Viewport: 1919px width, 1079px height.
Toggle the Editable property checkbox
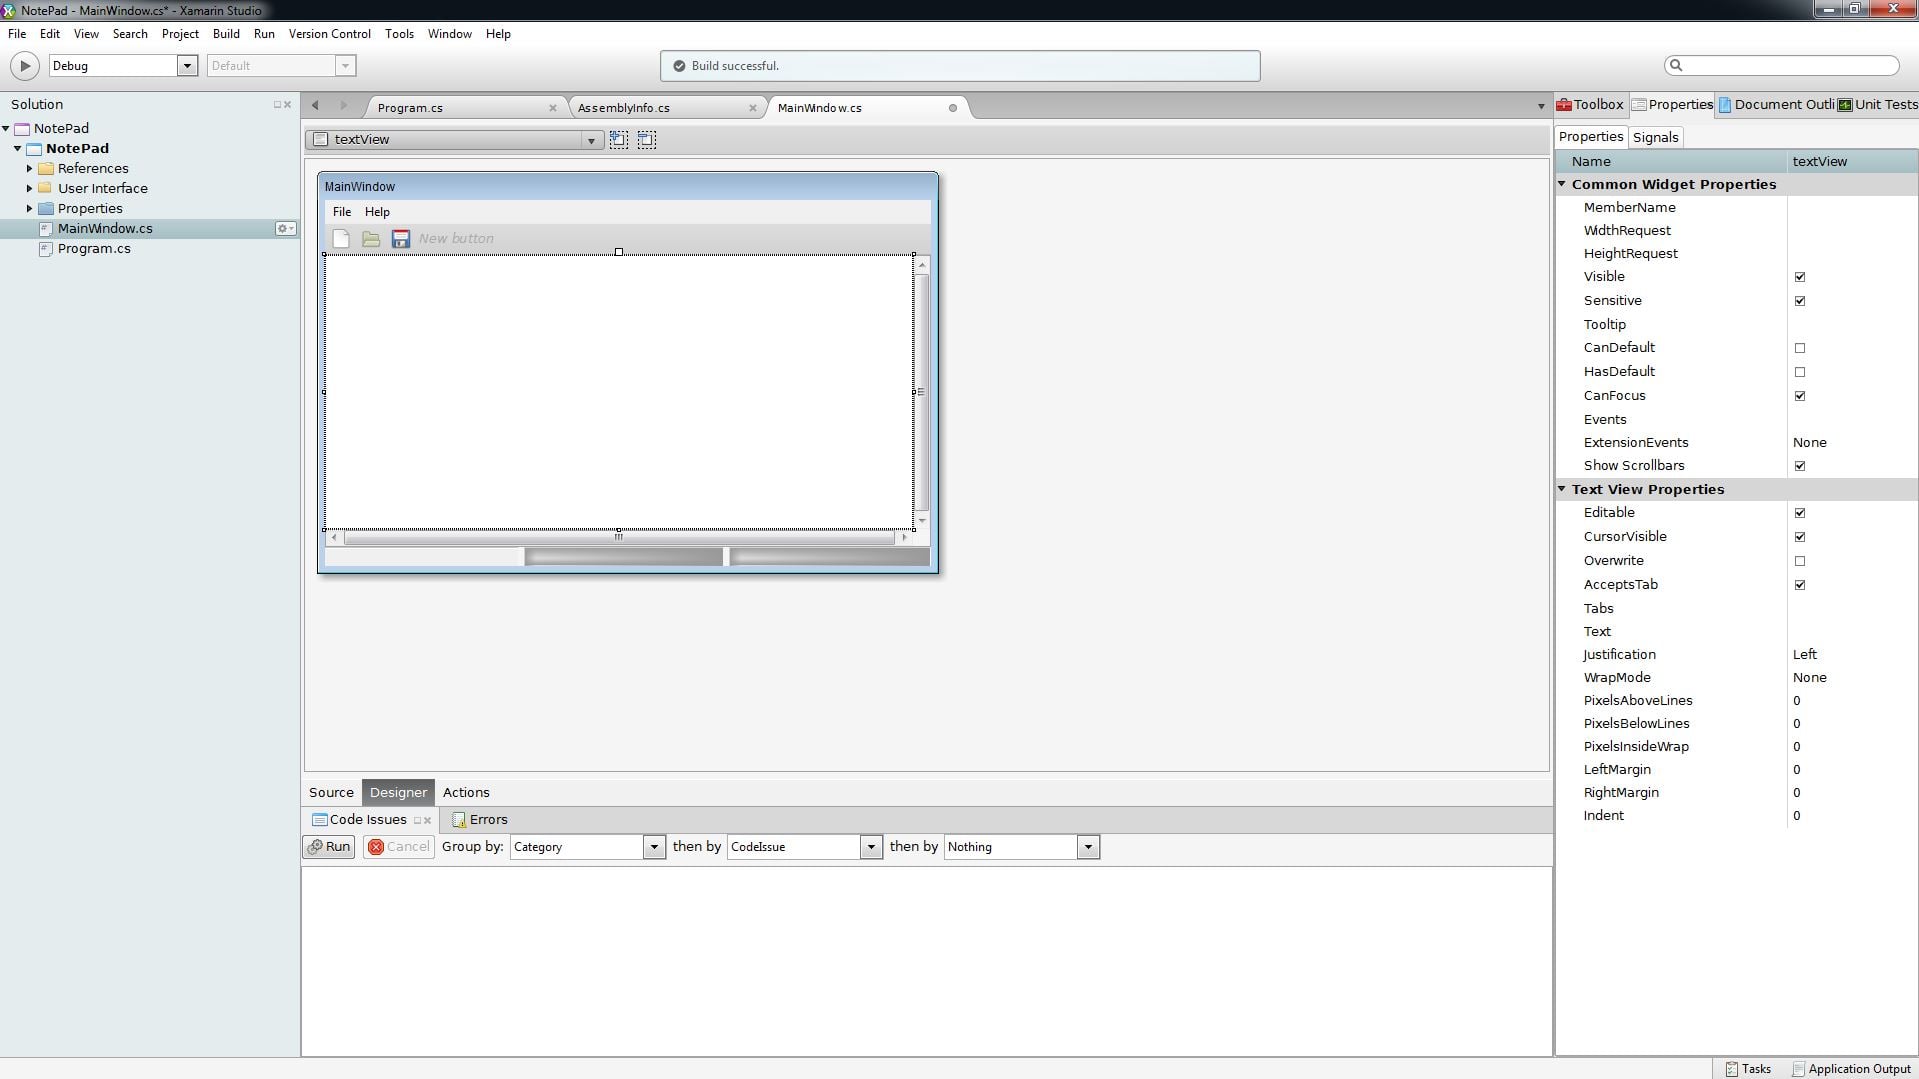pyautogui.click(x=1799, y=513)
